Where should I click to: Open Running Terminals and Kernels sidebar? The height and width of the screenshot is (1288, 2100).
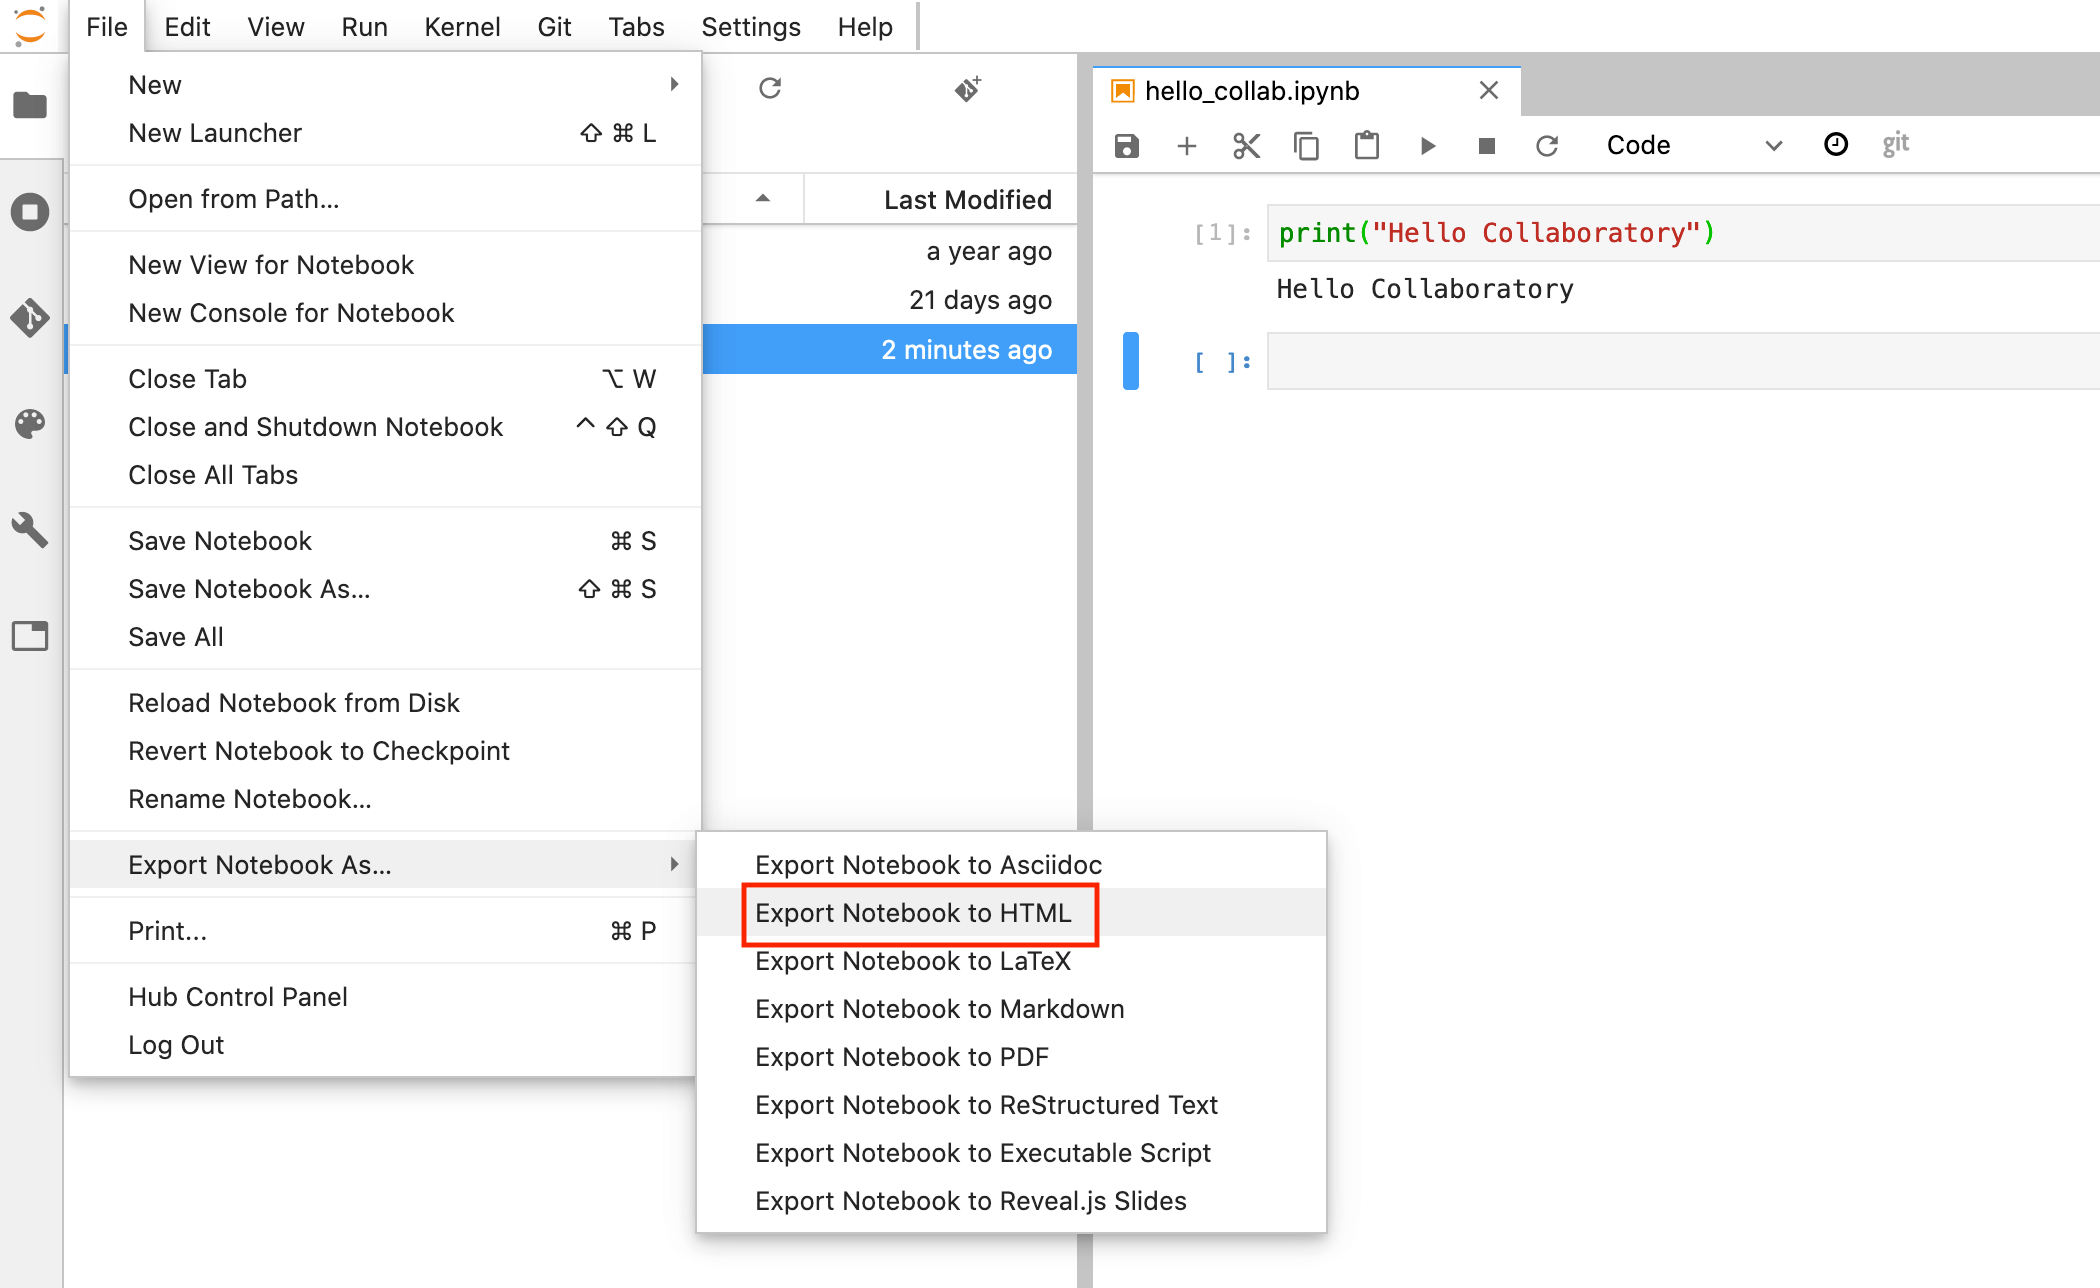coord(30,212)
